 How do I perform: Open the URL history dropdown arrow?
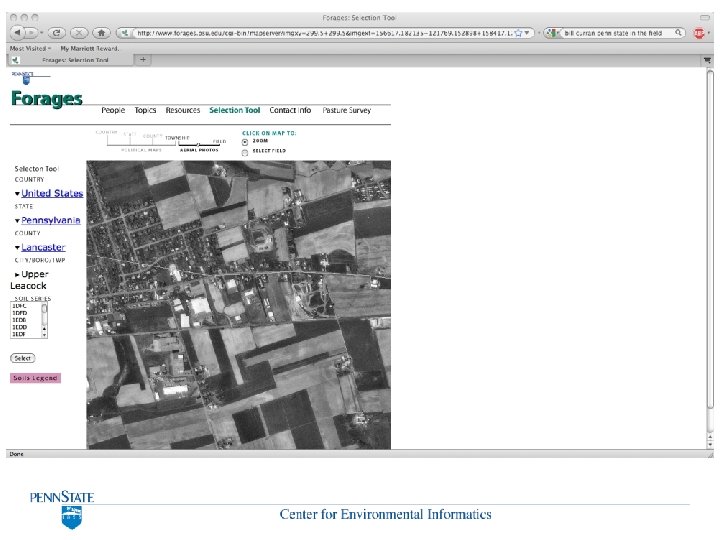pyautogui.click(x=527, y=33)
